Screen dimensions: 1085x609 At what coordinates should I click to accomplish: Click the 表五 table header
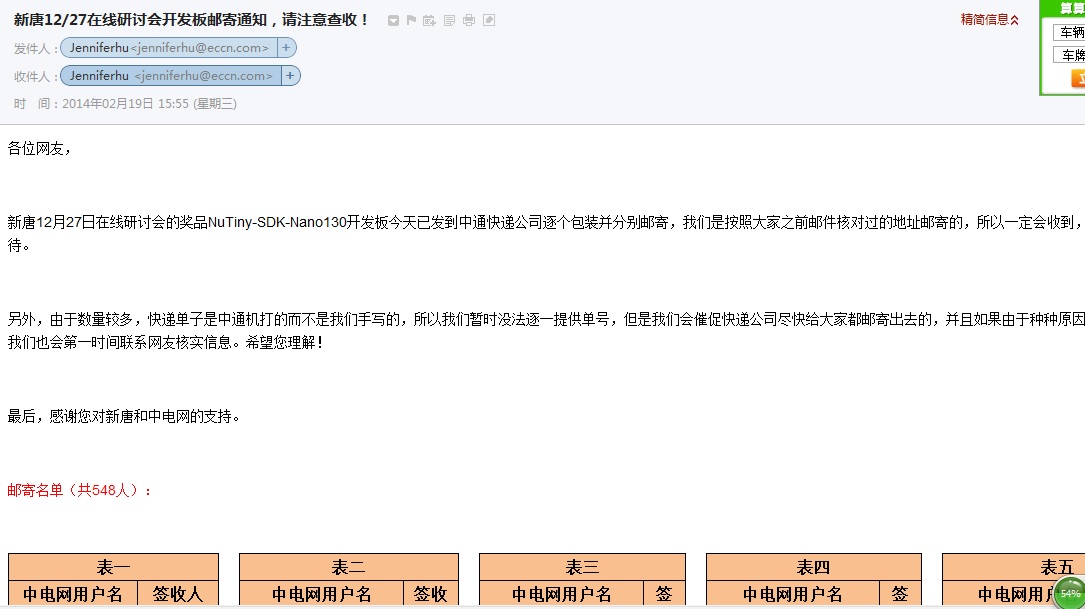coord(1014,567)
